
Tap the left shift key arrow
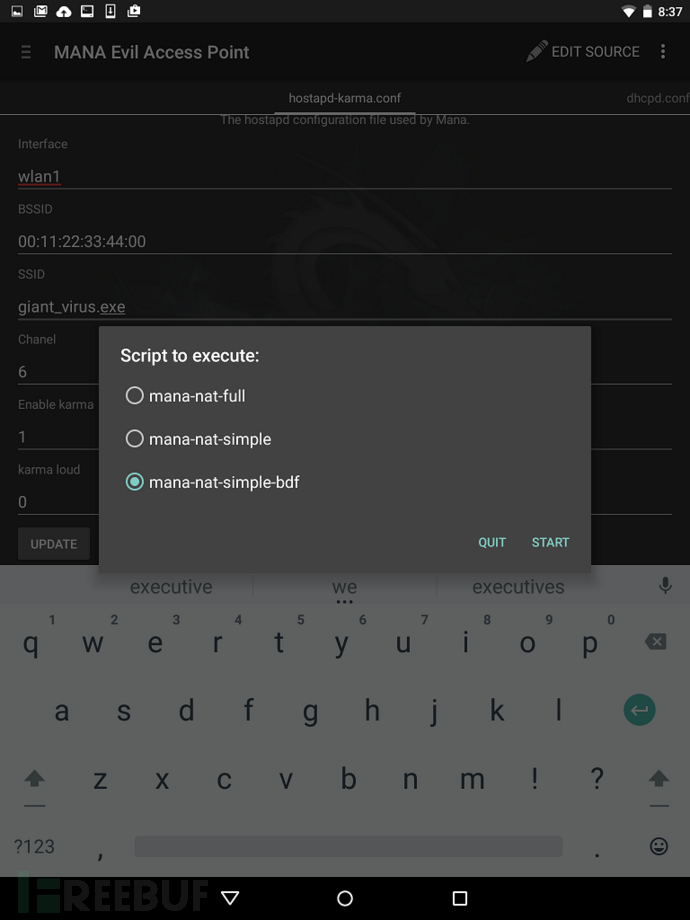coord(35,779)
